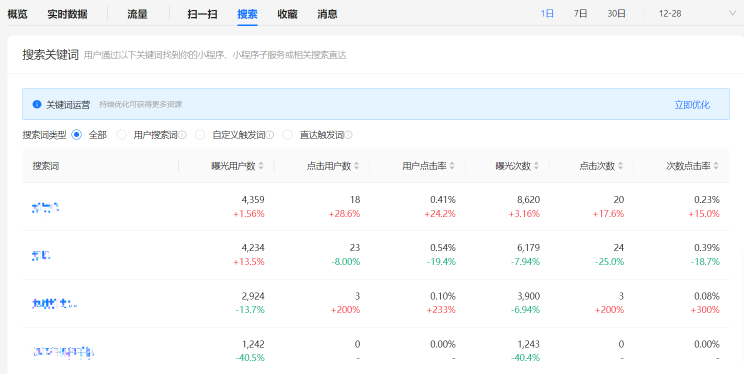The width and height of the screenshot is (744, 374).
Task: Click the 8,620 exposure count cell
Action: 529,200
